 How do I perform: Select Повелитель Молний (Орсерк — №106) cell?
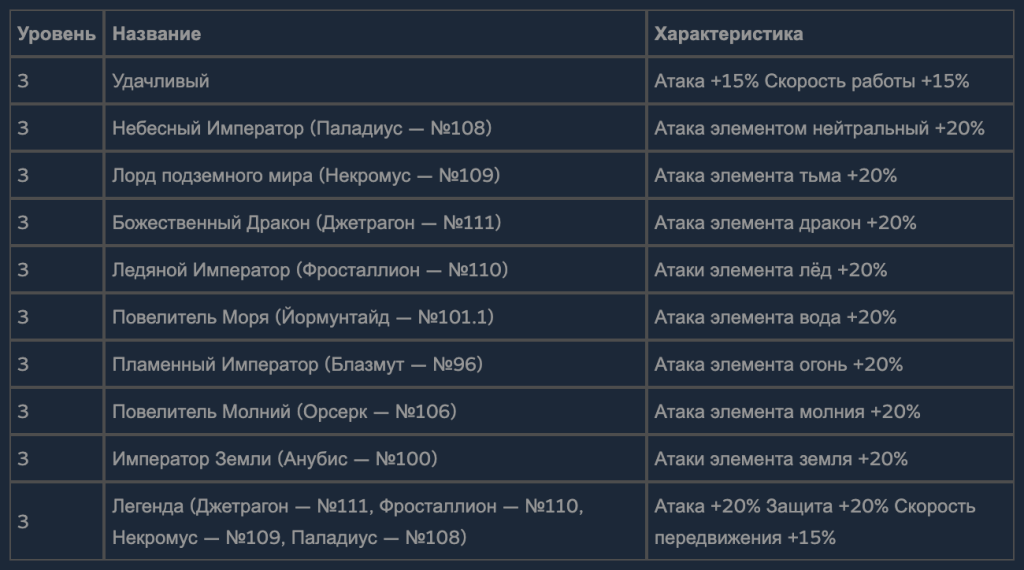[375, 411]
